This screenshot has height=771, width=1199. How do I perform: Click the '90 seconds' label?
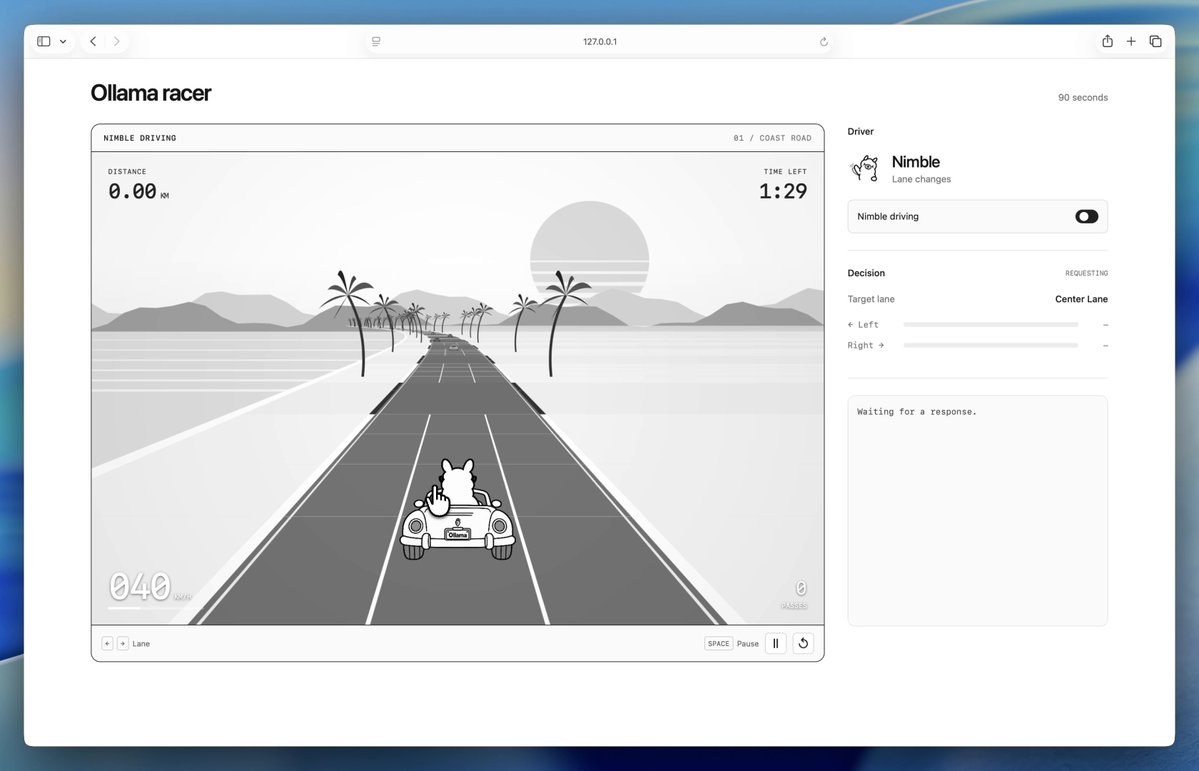[1083, 97]
